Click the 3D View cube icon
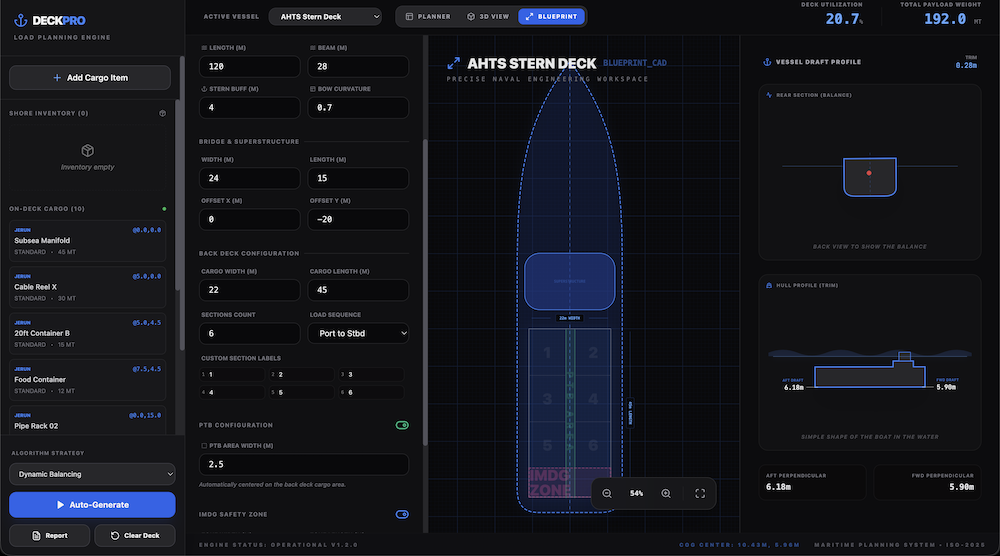The image size is (1000, 556). [x=471, y=17]
